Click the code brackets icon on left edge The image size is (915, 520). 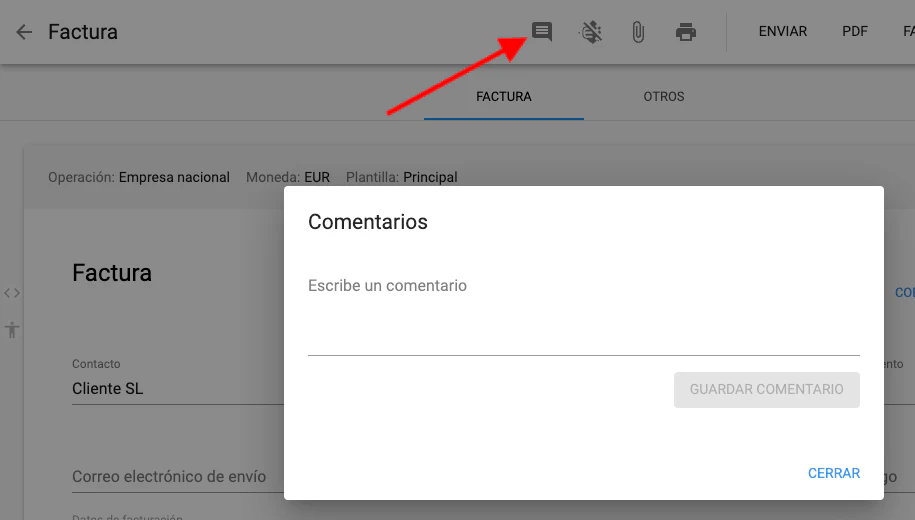click(12, 293)
